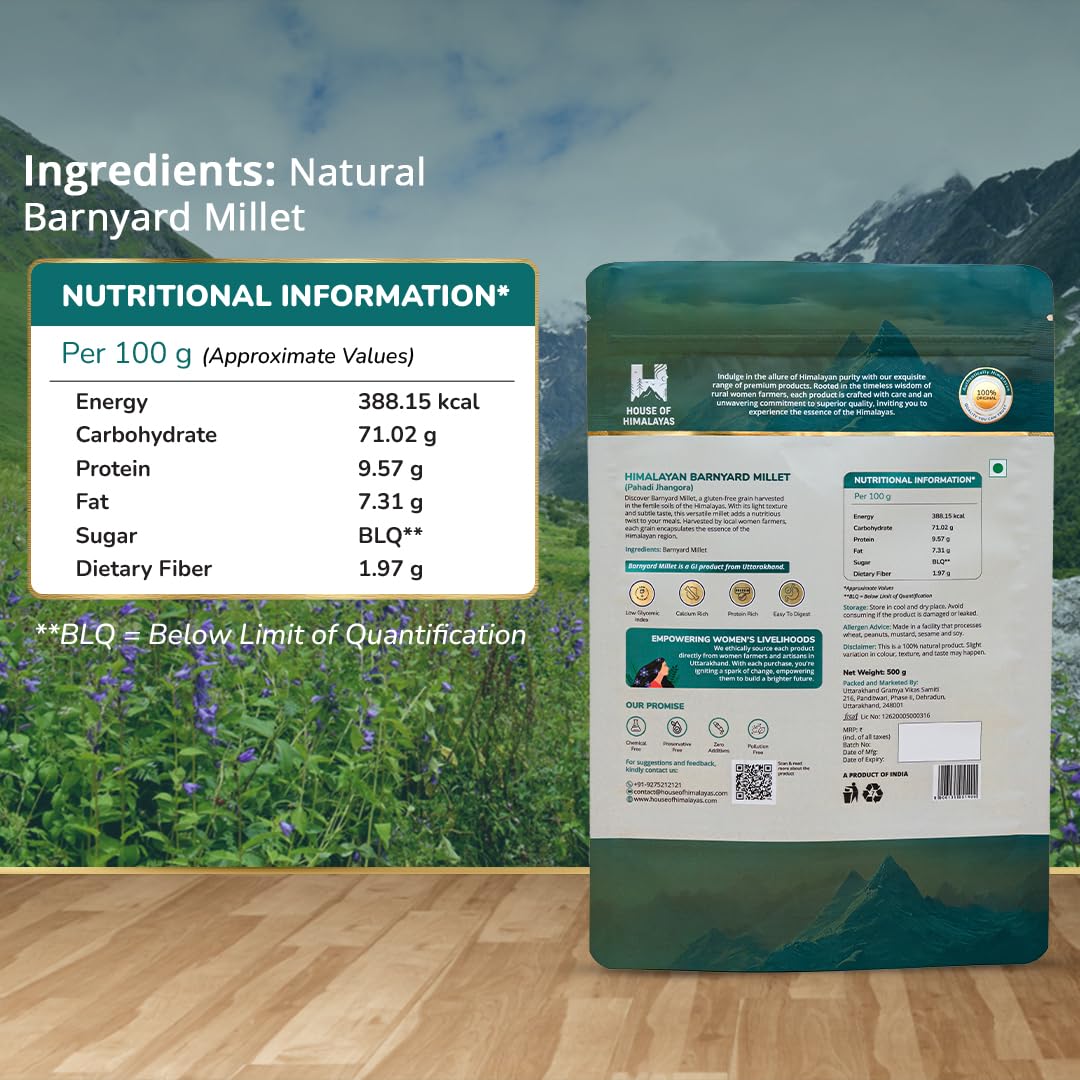Screen dimensions: 1080x1080
Task: Click the 100% Original gold seal badge
Action: 986,395
